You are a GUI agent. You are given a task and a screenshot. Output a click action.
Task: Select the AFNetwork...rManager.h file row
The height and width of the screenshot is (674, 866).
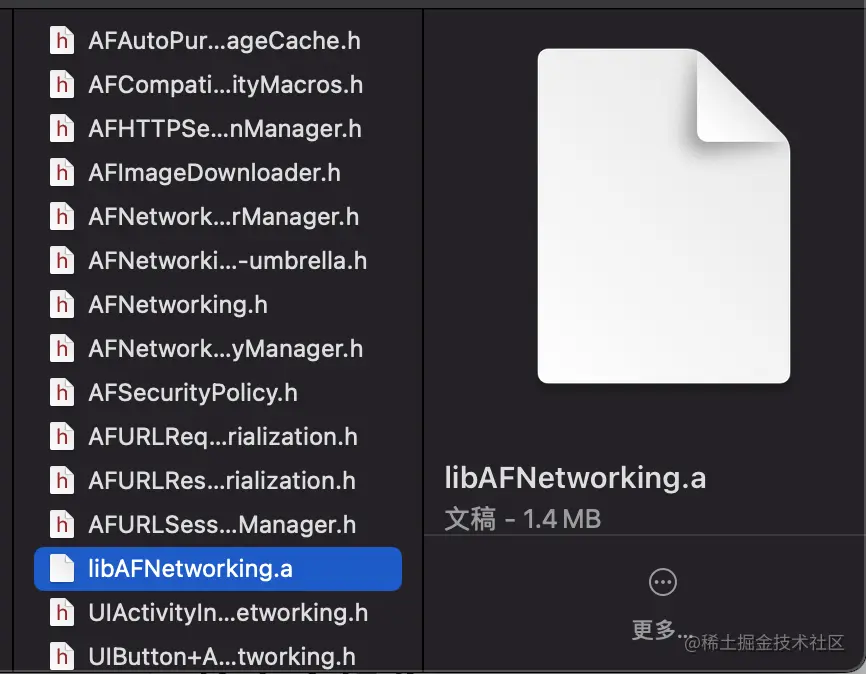pos(223,217)
